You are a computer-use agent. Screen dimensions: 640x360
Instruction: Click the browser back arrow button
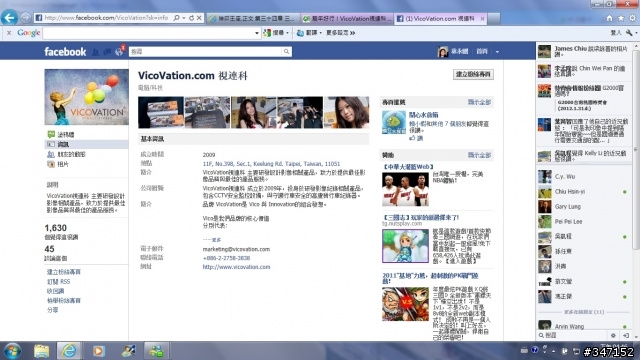click(9, 18)
